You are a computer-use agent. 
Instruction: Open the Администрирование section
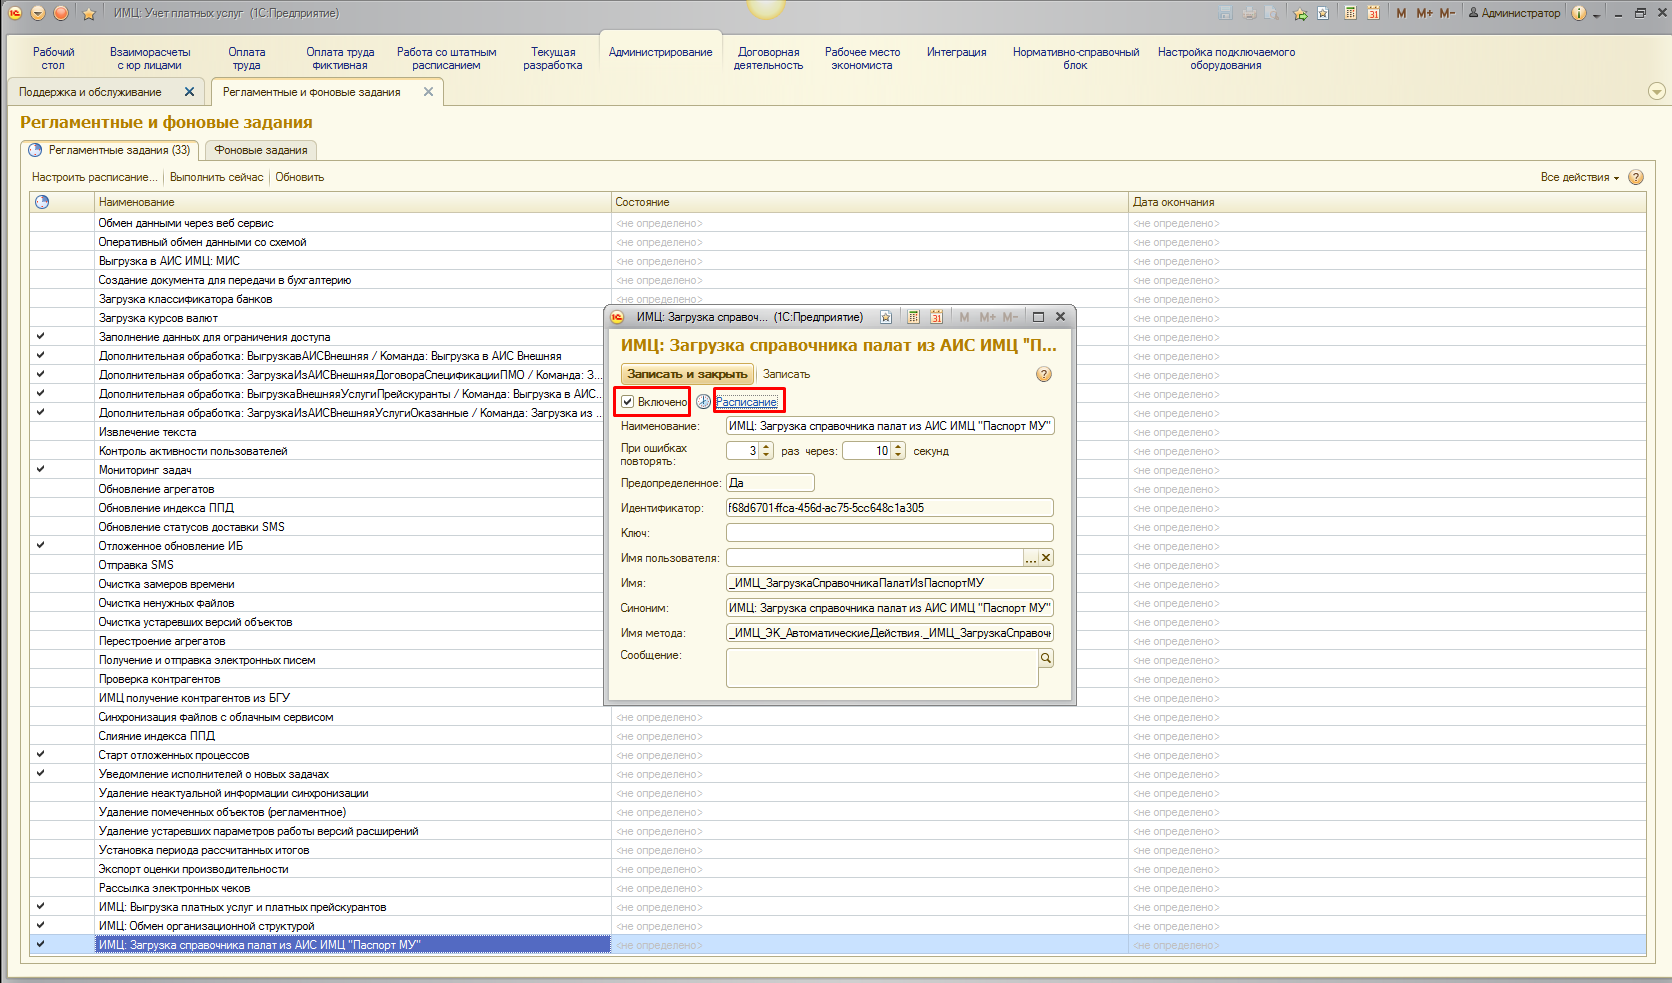(x=660, y=52)
